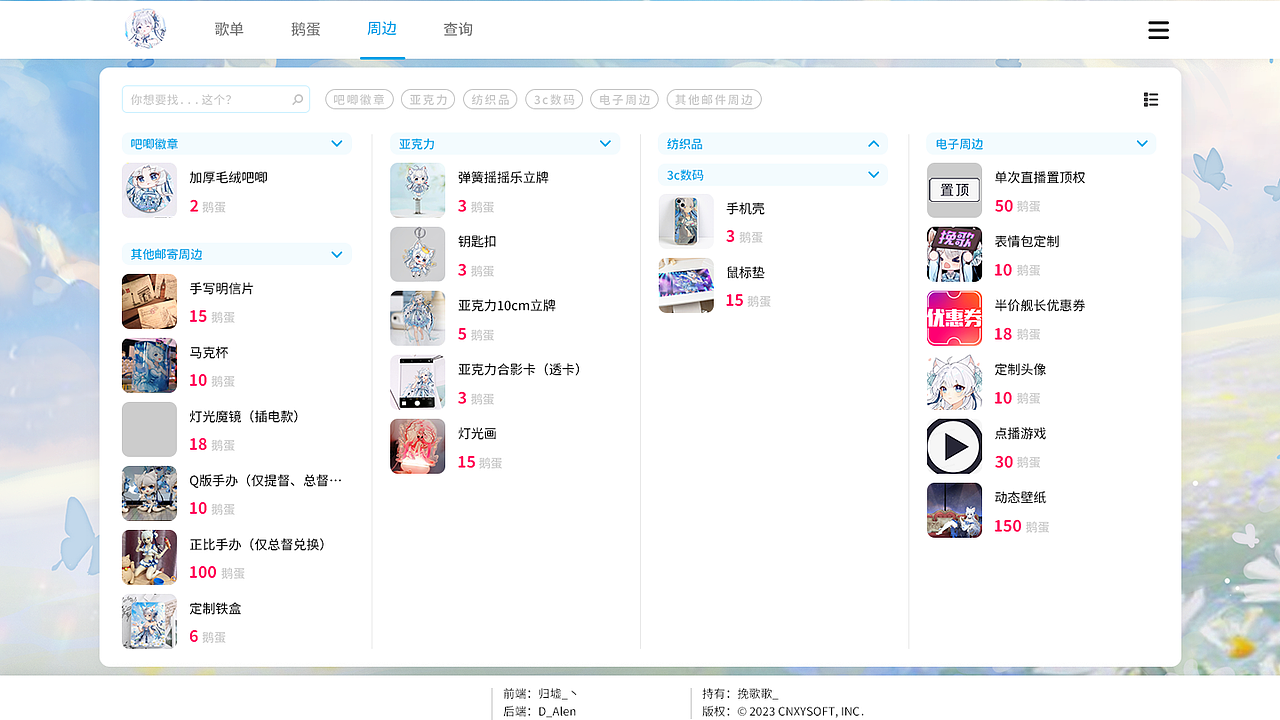1280x720 pixels.
Task: Click the gray placeholder icon for 灯光魔镜
Action: 149,429
